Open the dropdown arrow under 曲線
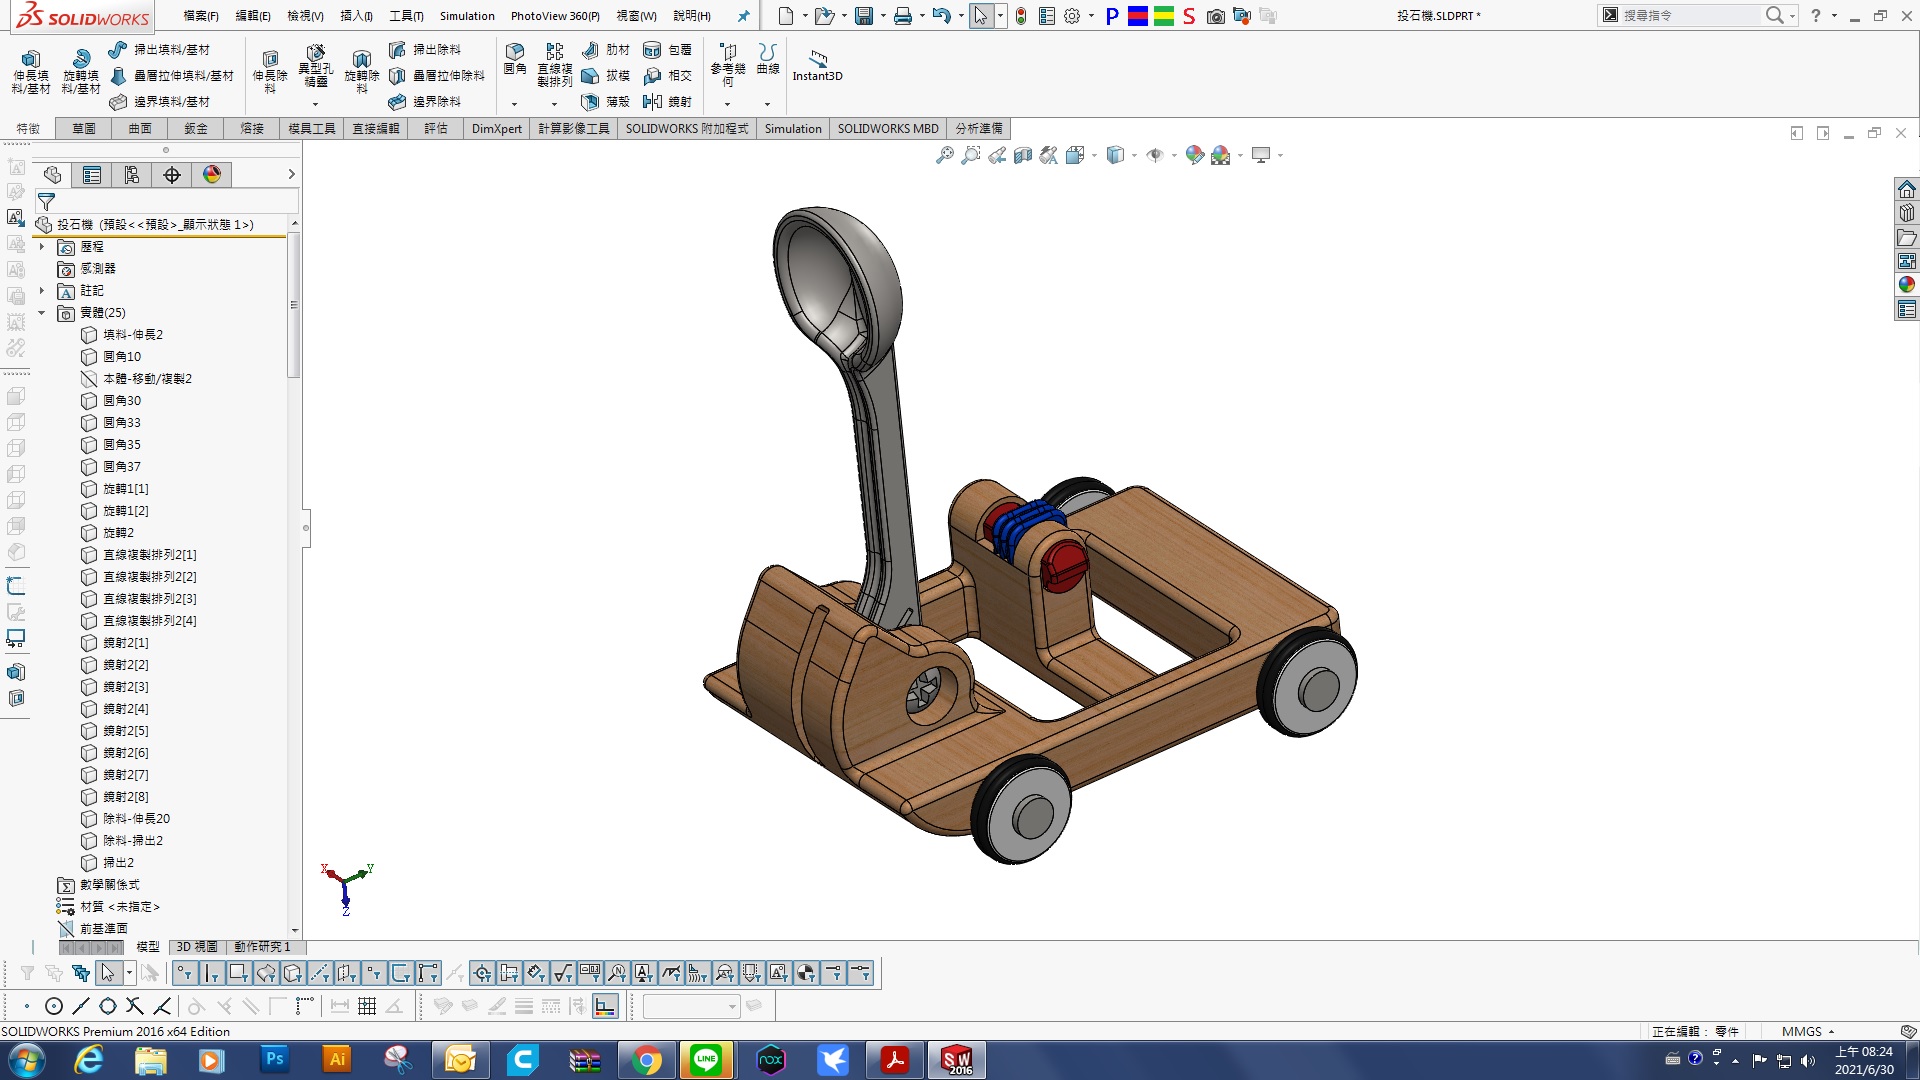This screenshot has width=1920, height=1080. 768,104
